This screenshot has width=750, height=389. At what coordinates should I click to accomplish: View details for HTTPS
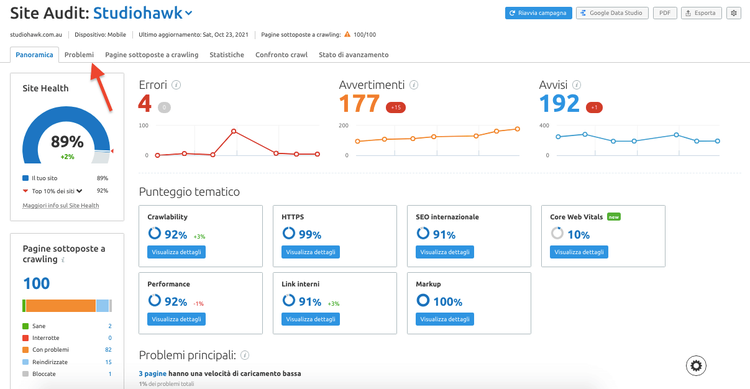(x=310, y=252)
